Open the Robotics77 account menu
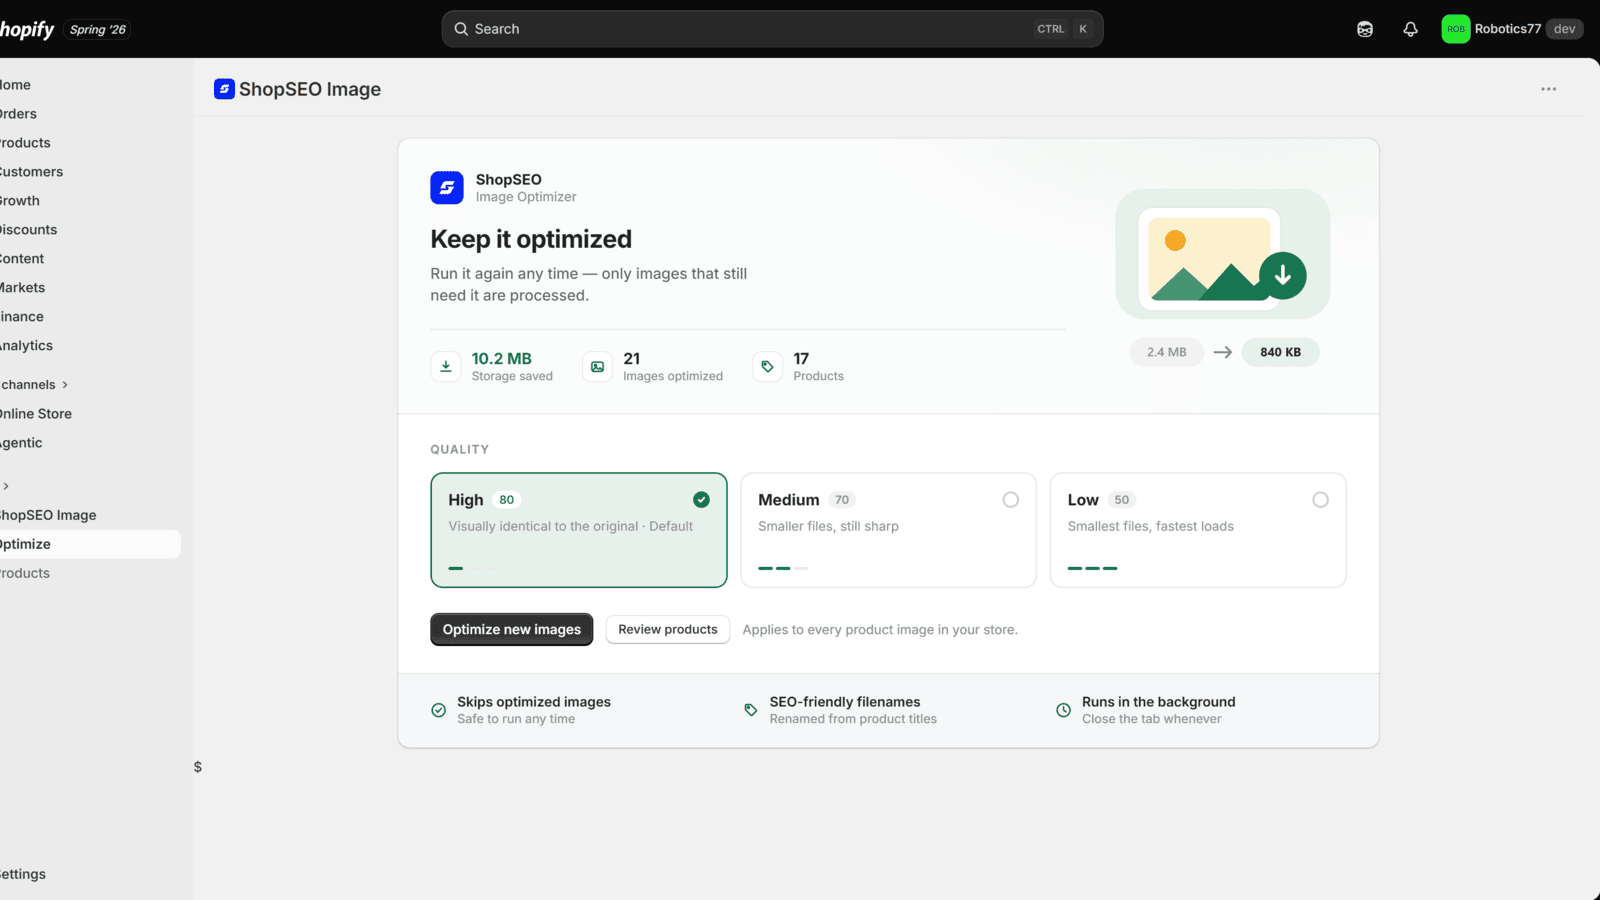This screenshot has height=900, width=1600. (1512, 29)
